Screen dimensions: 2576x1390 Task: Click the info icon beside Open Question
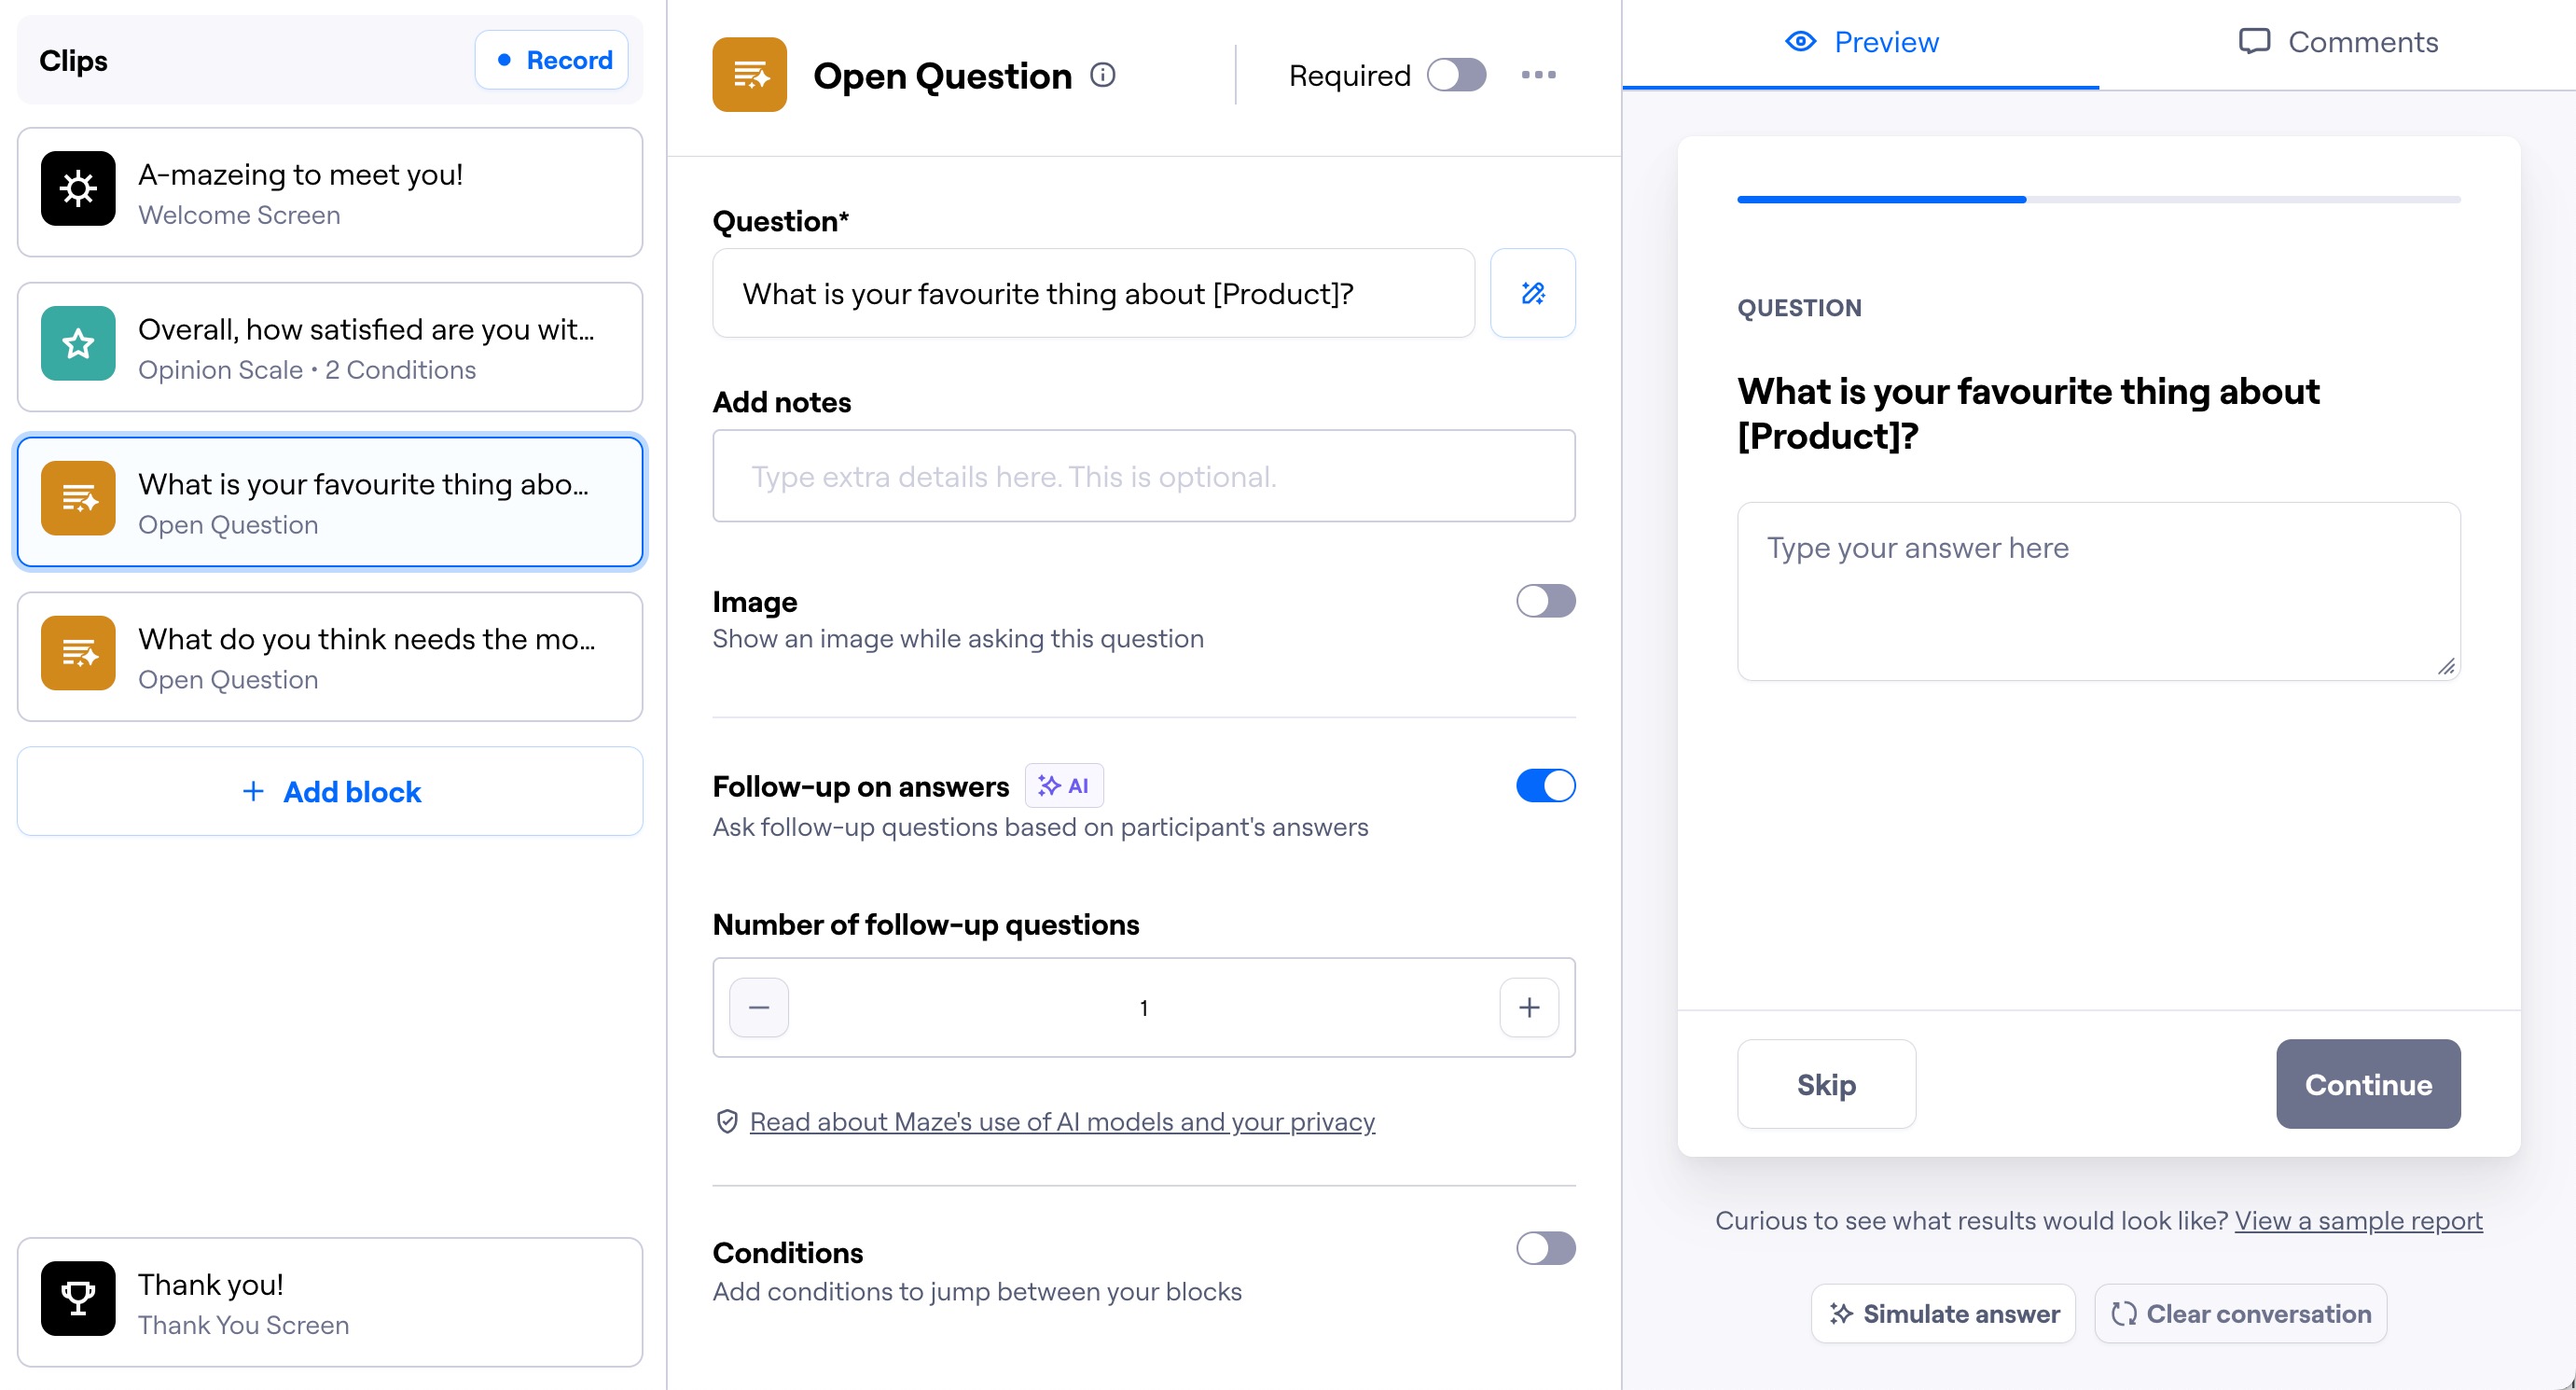tap(1102, 75)
